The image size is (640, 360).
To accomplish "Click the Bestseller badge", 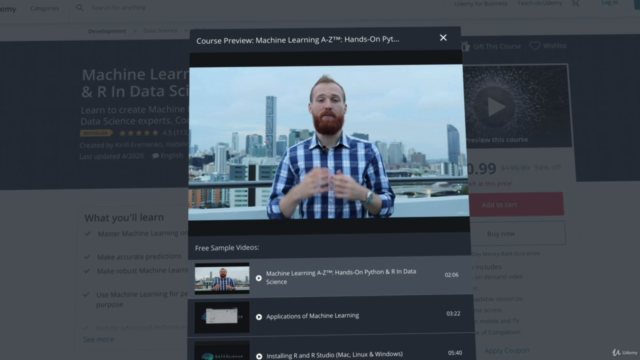I will pos(96,133).
